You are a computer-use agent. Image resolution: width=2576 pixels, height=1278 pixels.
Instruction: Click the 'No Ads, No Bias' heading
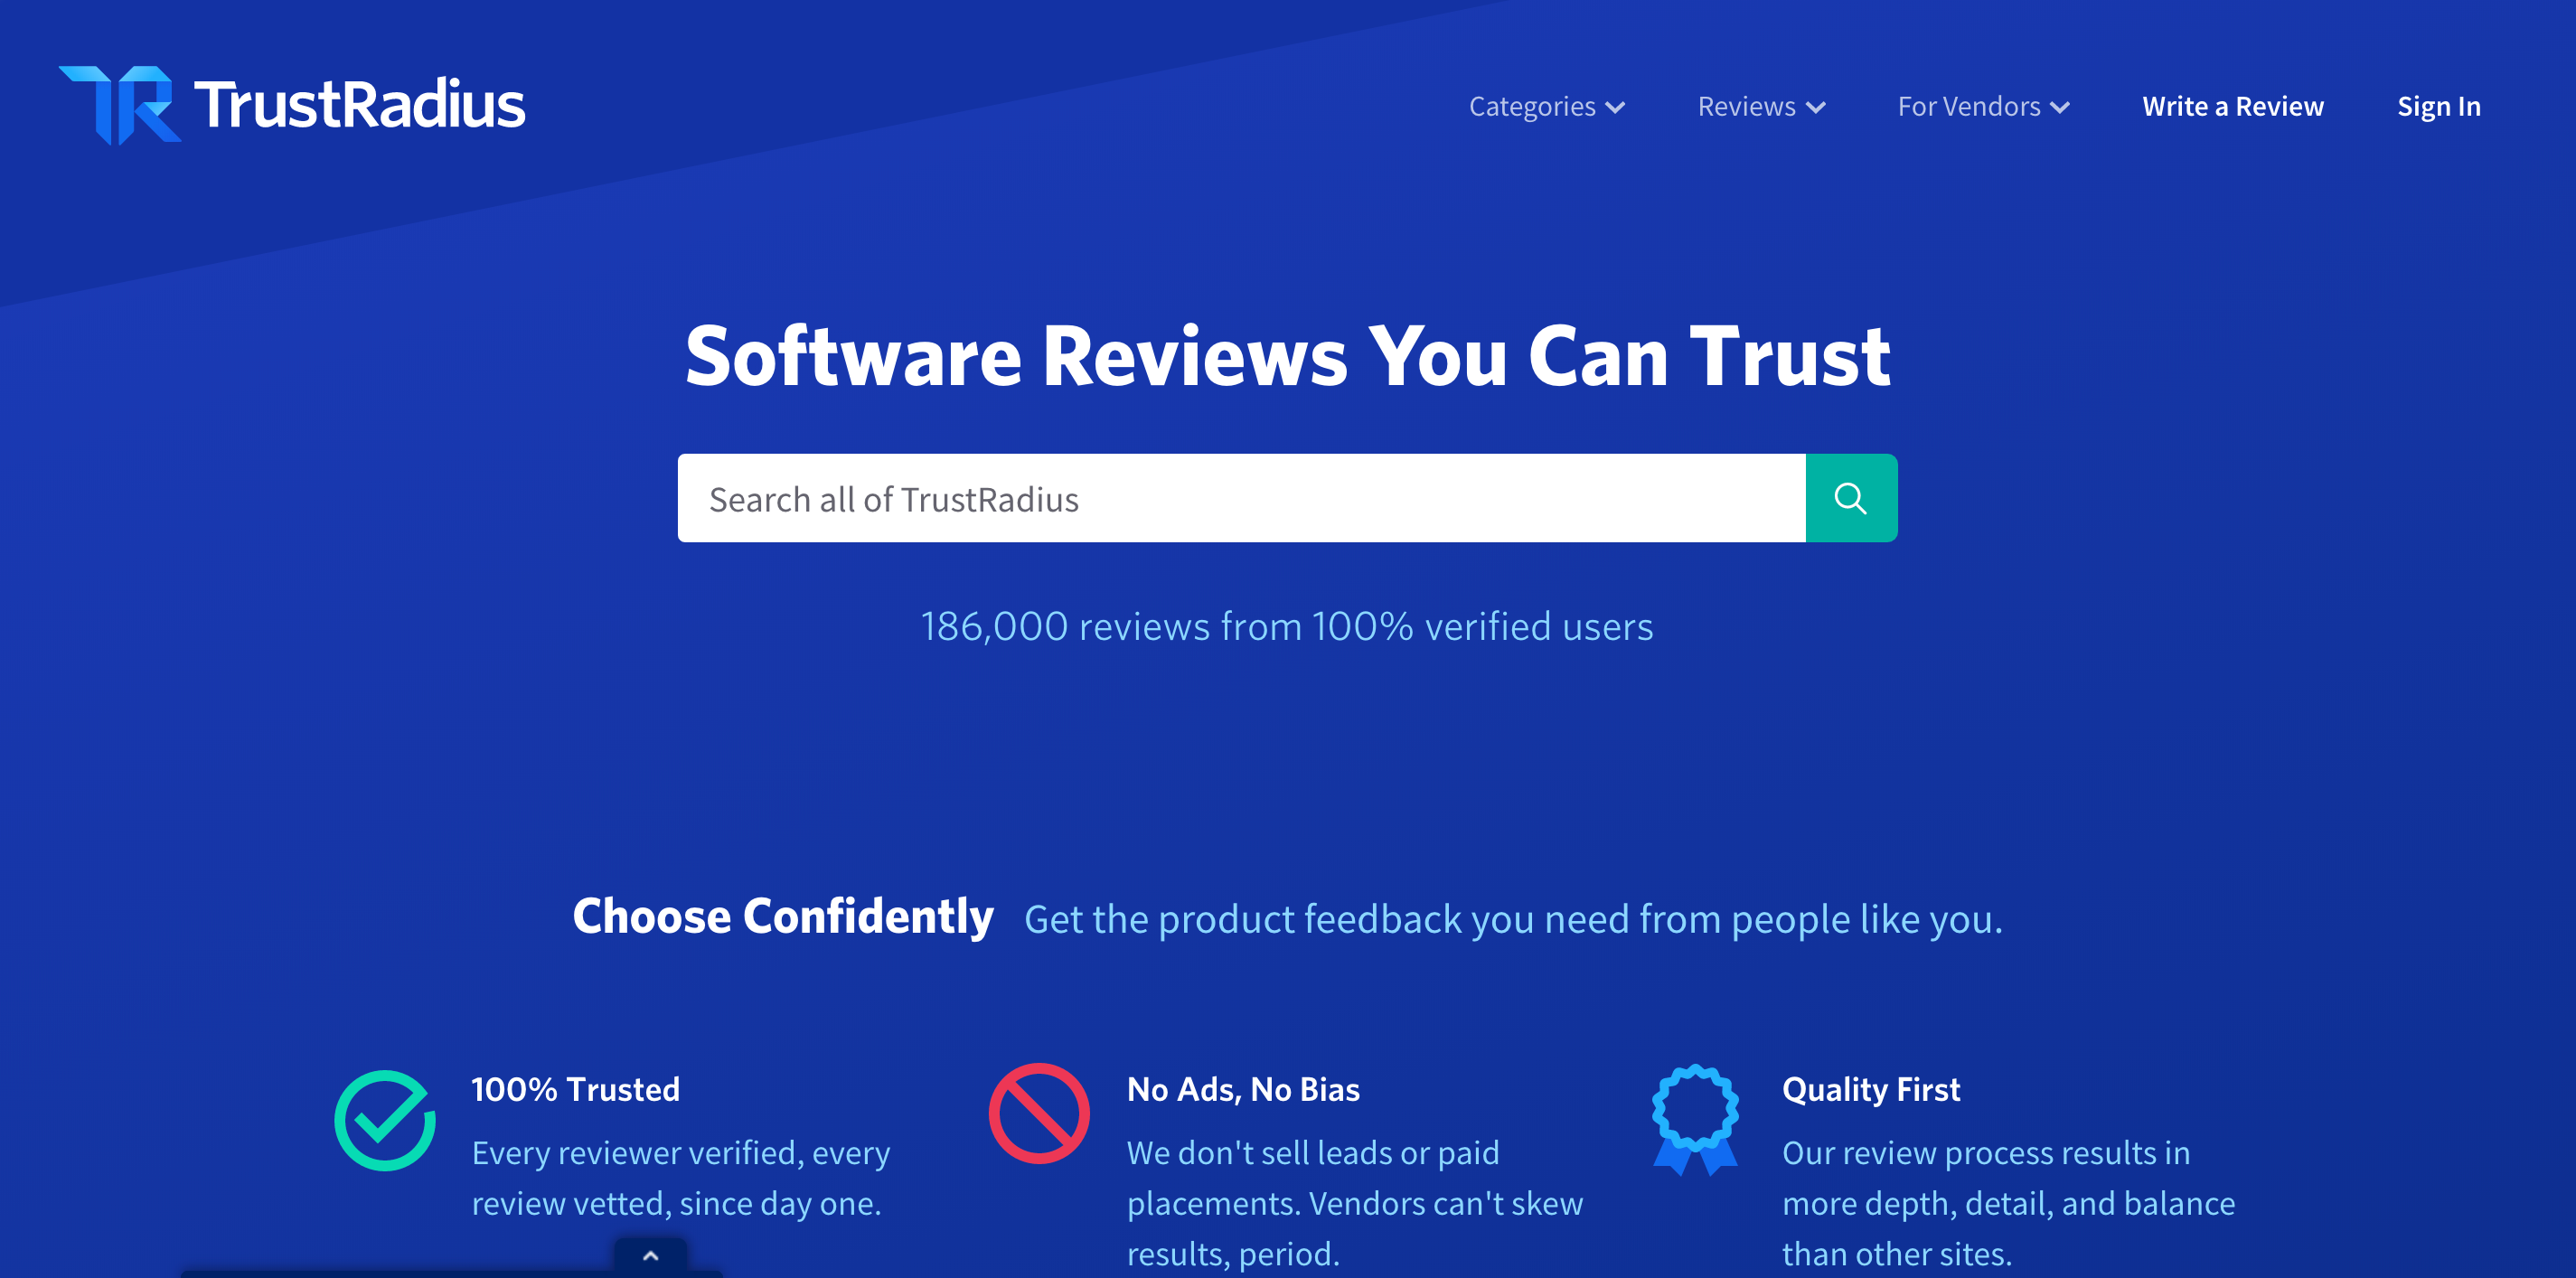click(1243, 1089)
